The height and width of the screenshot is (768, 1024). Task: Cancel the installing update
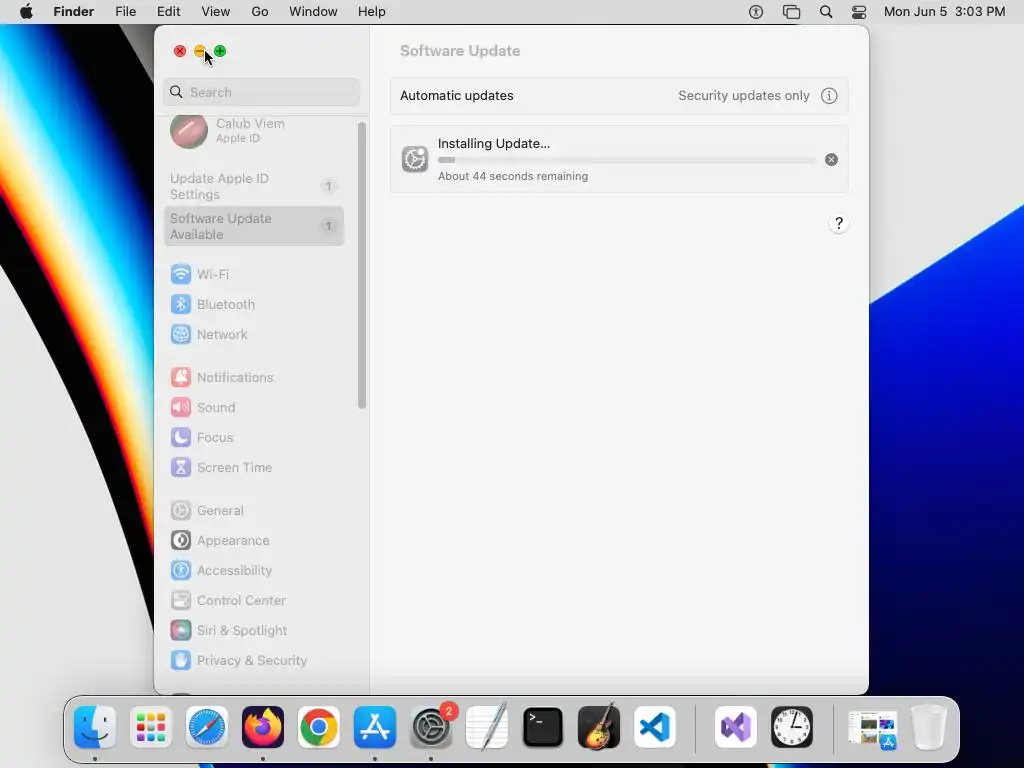[x=831, y=159]
